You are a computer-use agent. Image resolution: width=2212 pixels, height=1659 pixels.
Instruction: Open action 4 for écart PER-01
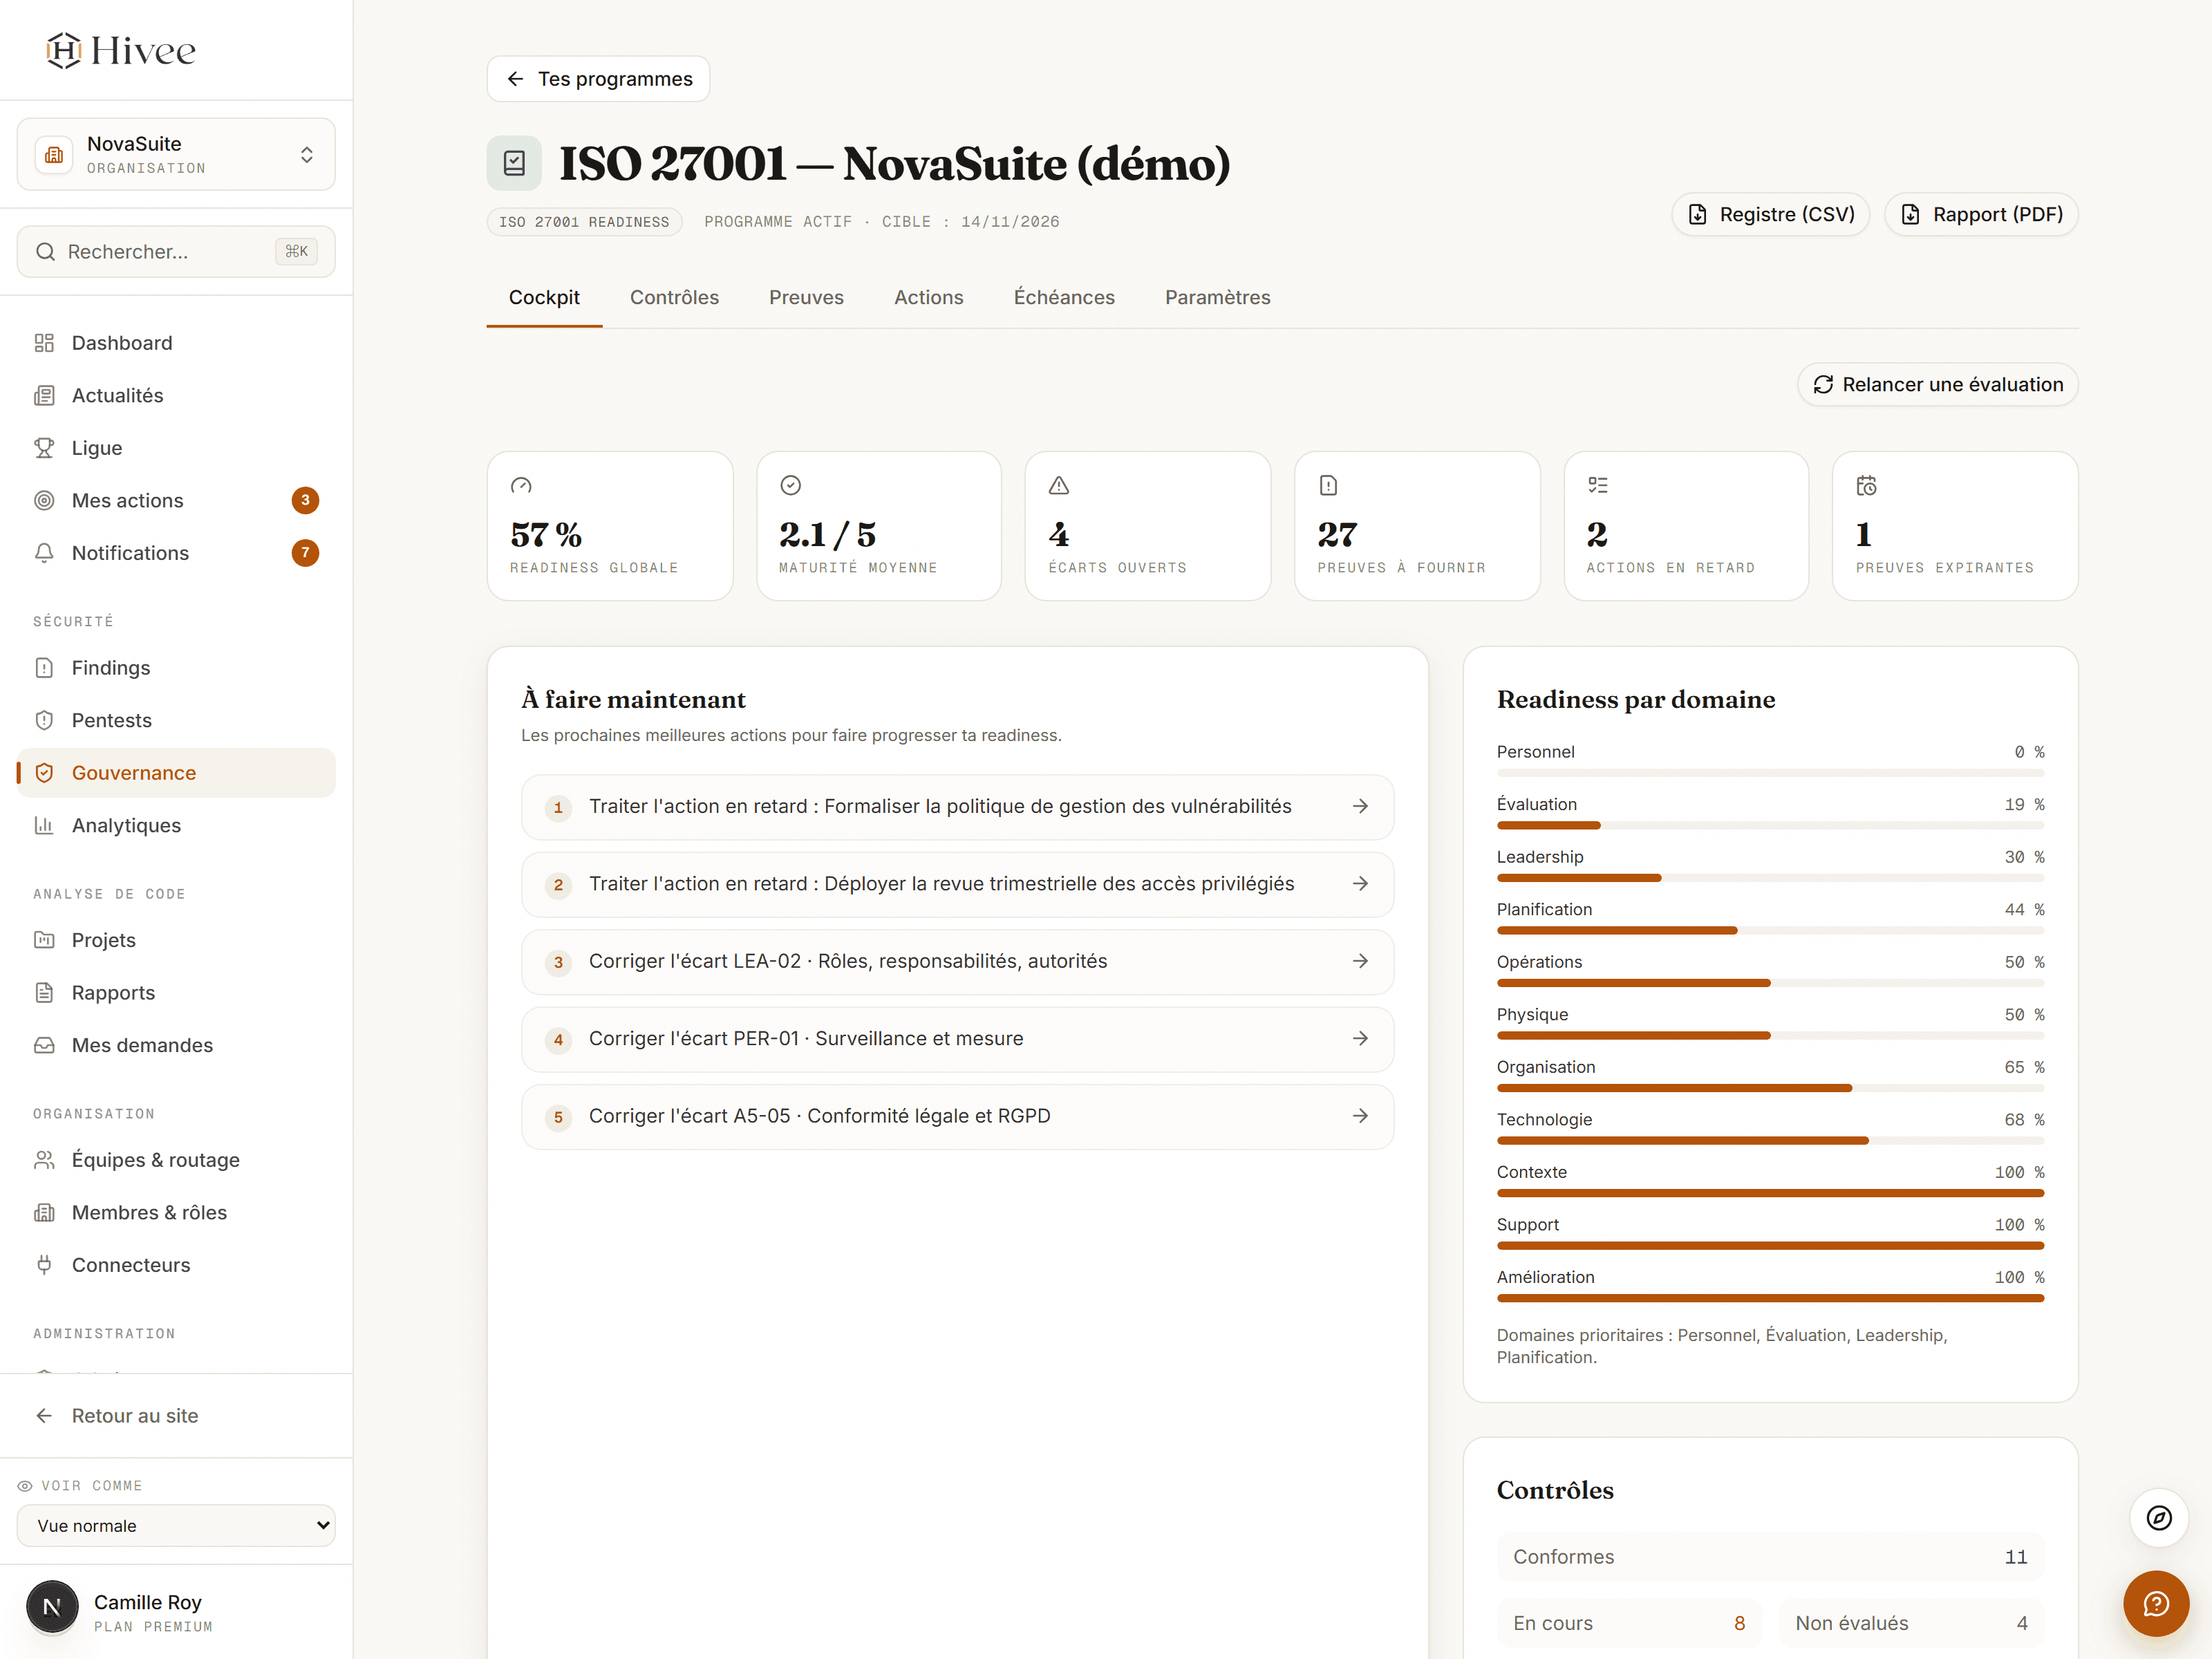[957, 1040]
